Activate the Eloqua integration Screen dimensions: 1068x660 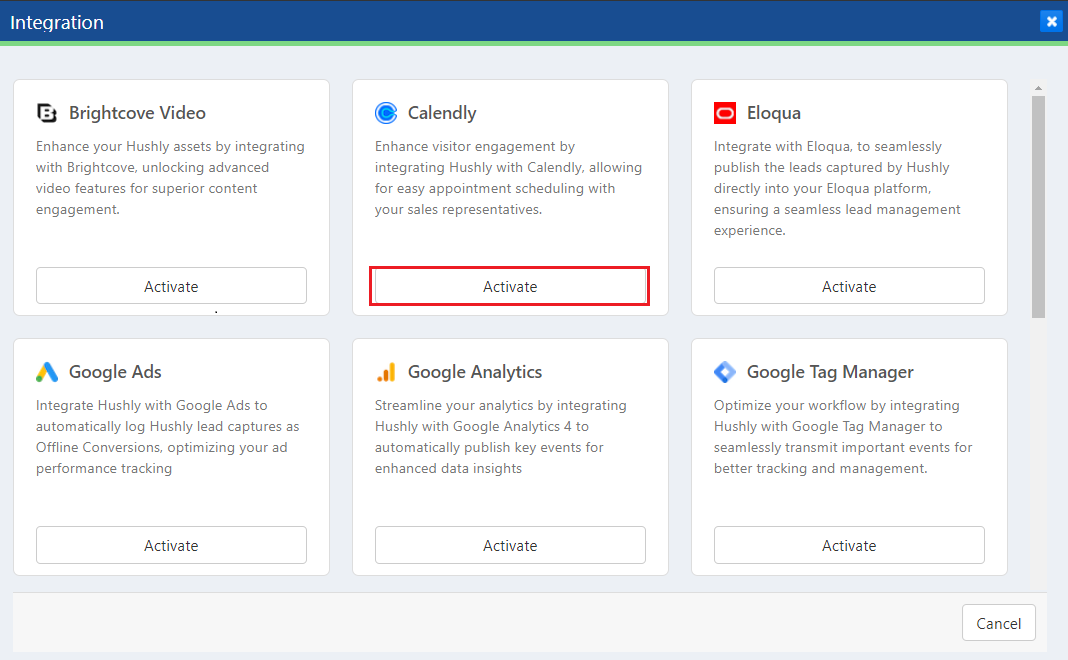[849, 286]
